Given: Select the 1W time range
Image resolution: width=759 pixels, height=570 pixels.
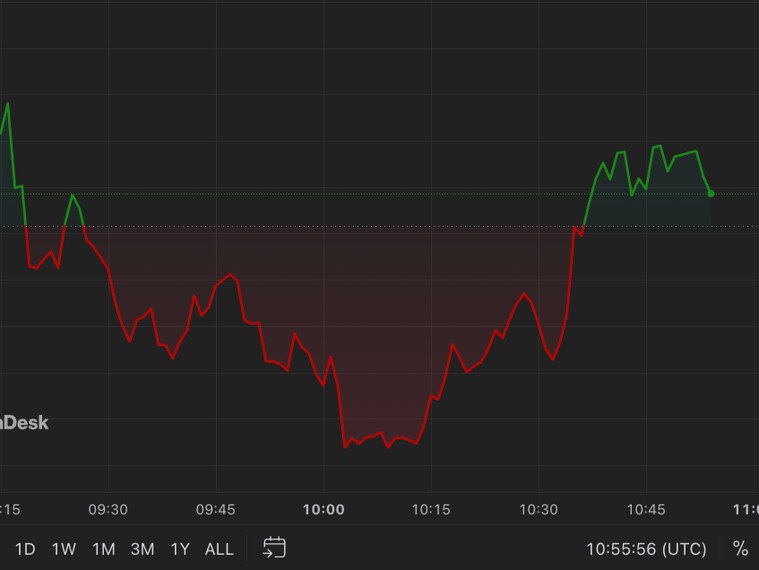Looking at the screenshot, I should pos(64,549).
